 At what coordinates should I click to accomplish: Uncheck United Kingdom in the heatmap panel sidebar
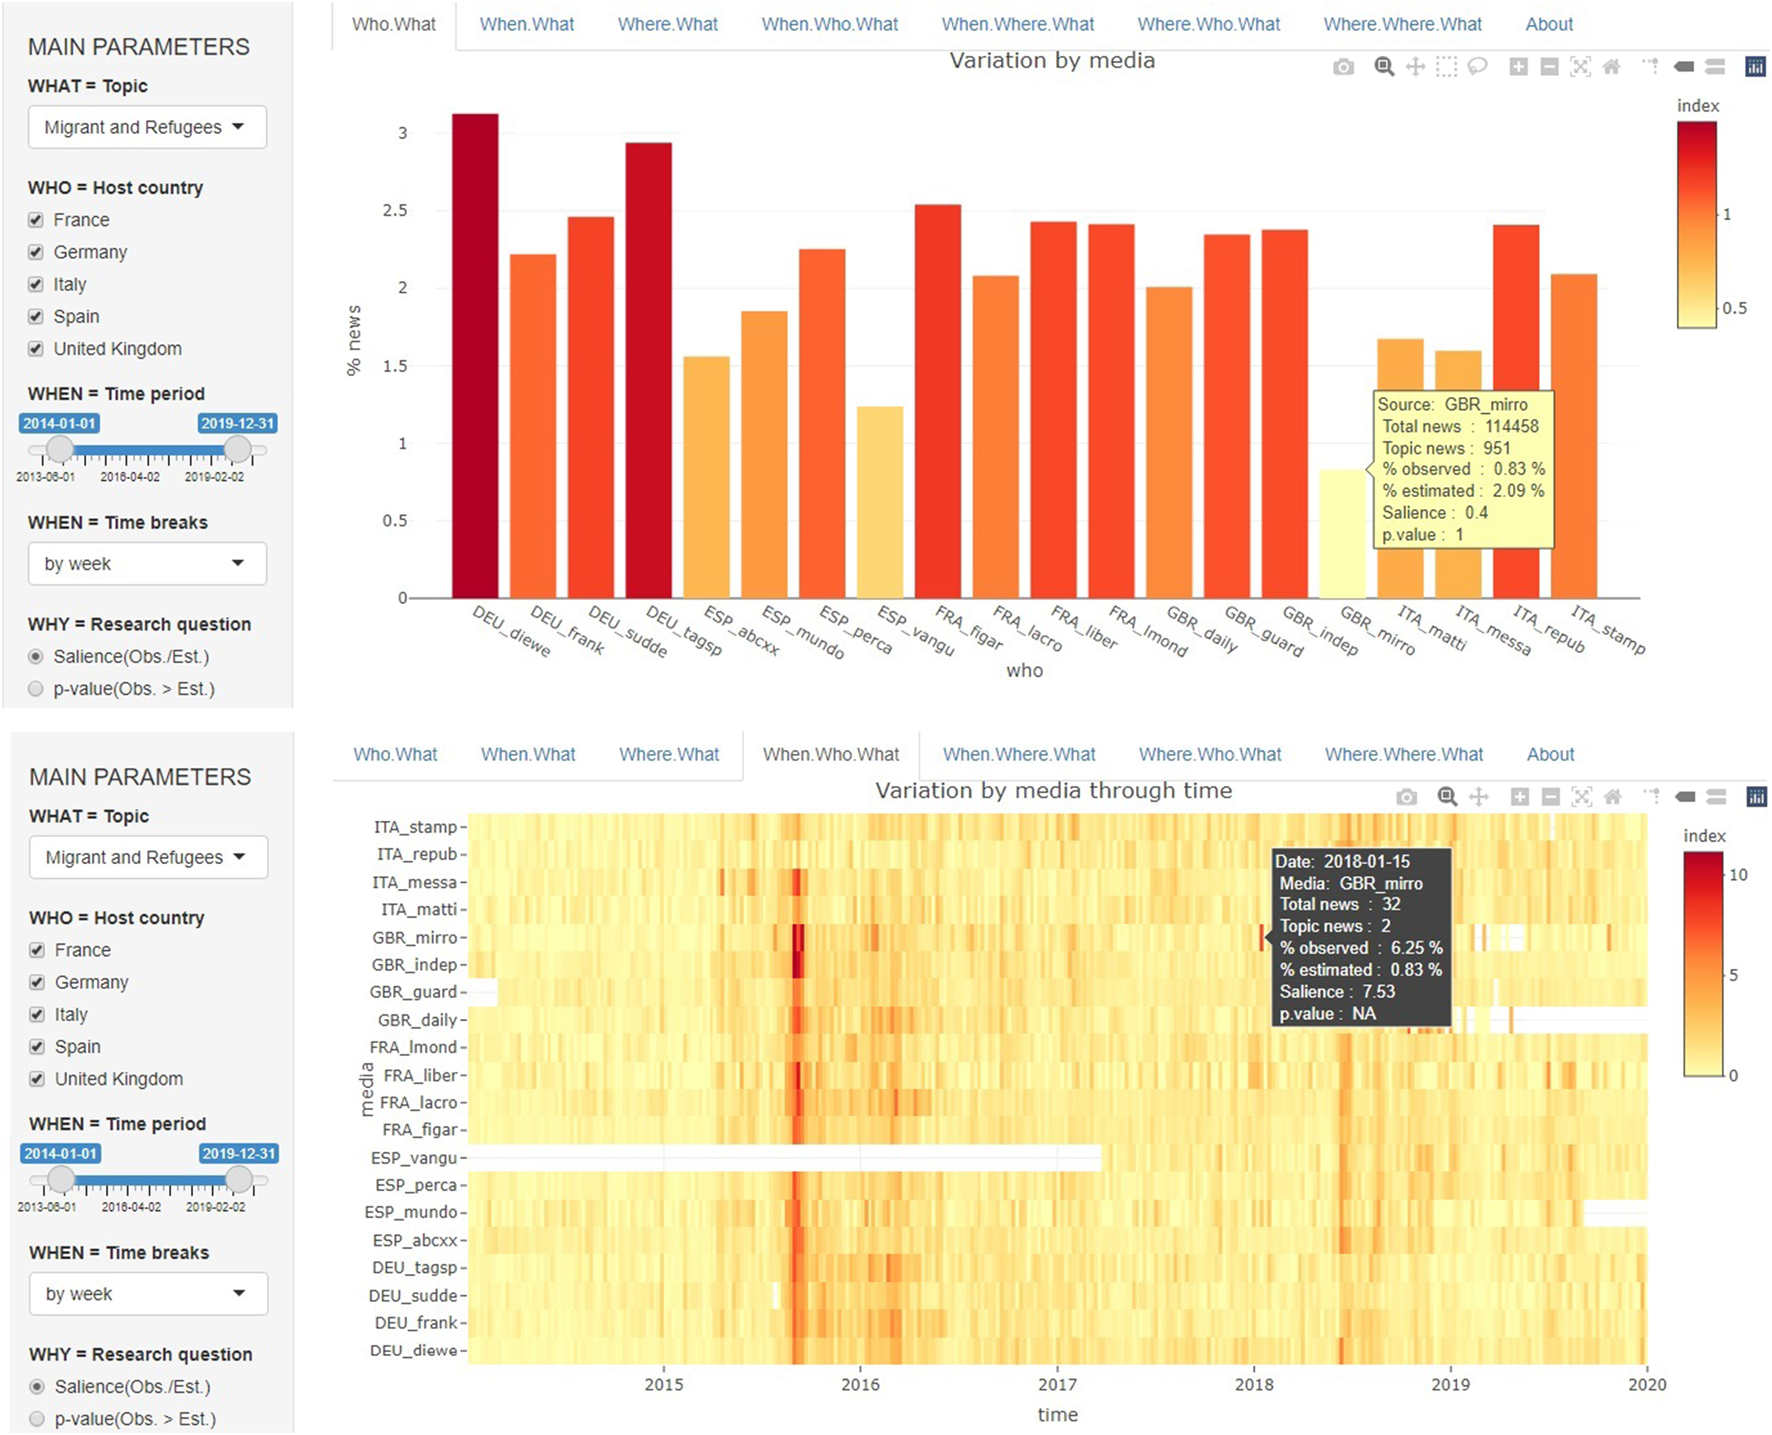pyautogui.click(x=37, y=1079)
